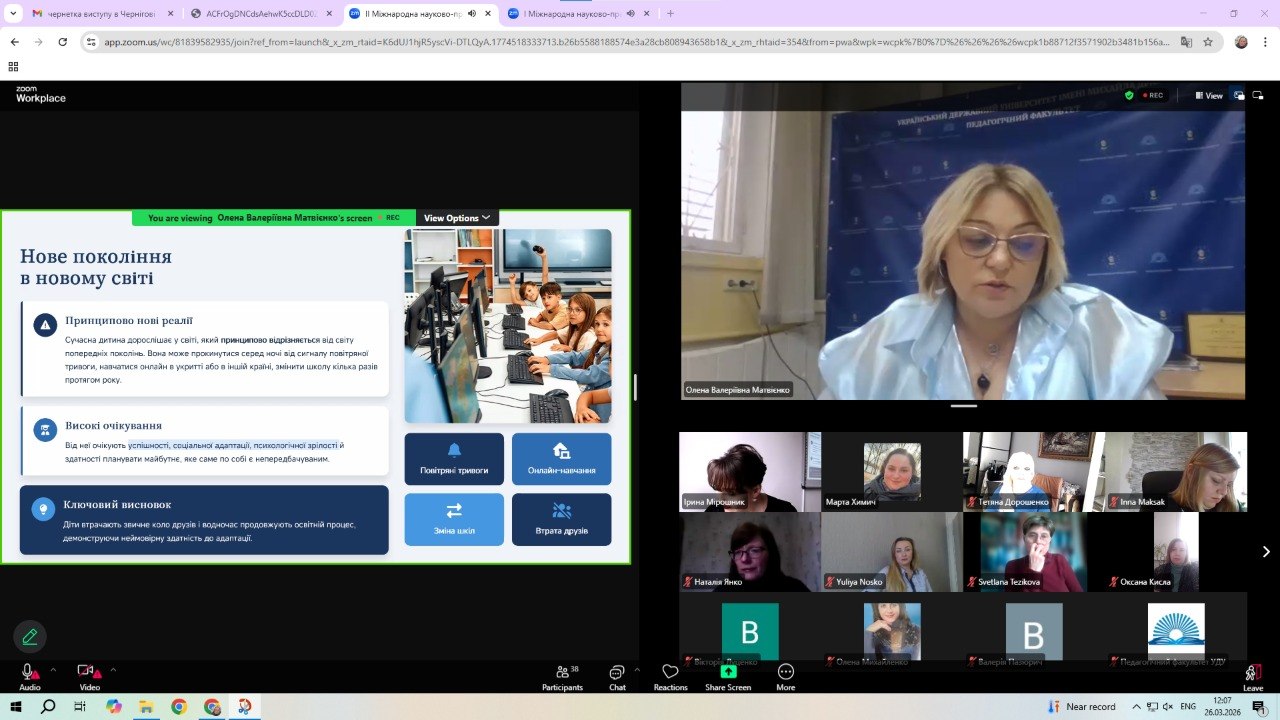Open the Participants panel
1280x720 pixels.
tap(562, 676)
